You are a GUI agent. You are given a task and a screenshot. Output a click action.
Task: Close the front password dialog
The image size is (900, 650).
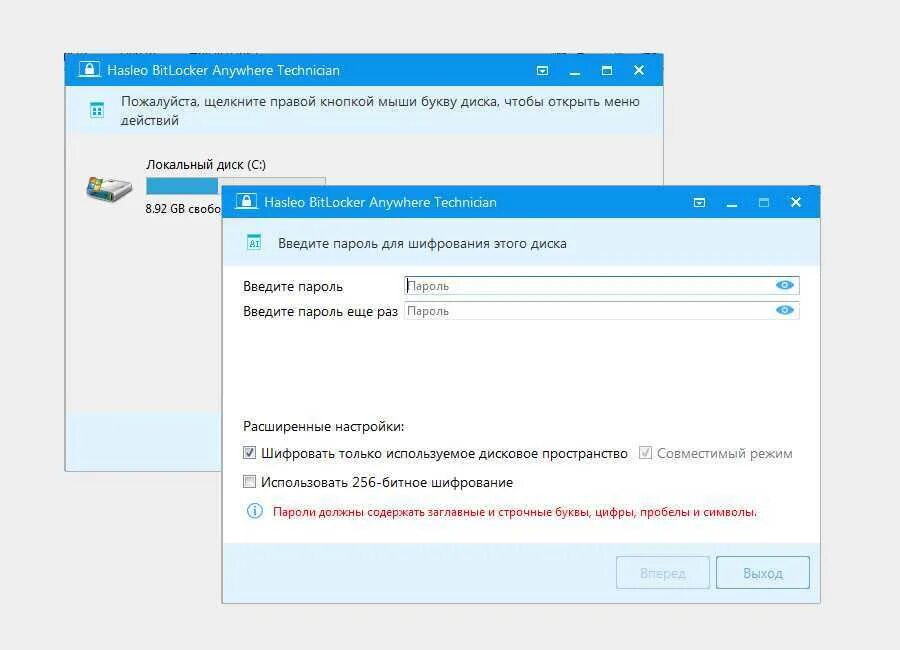coord(796,202)
